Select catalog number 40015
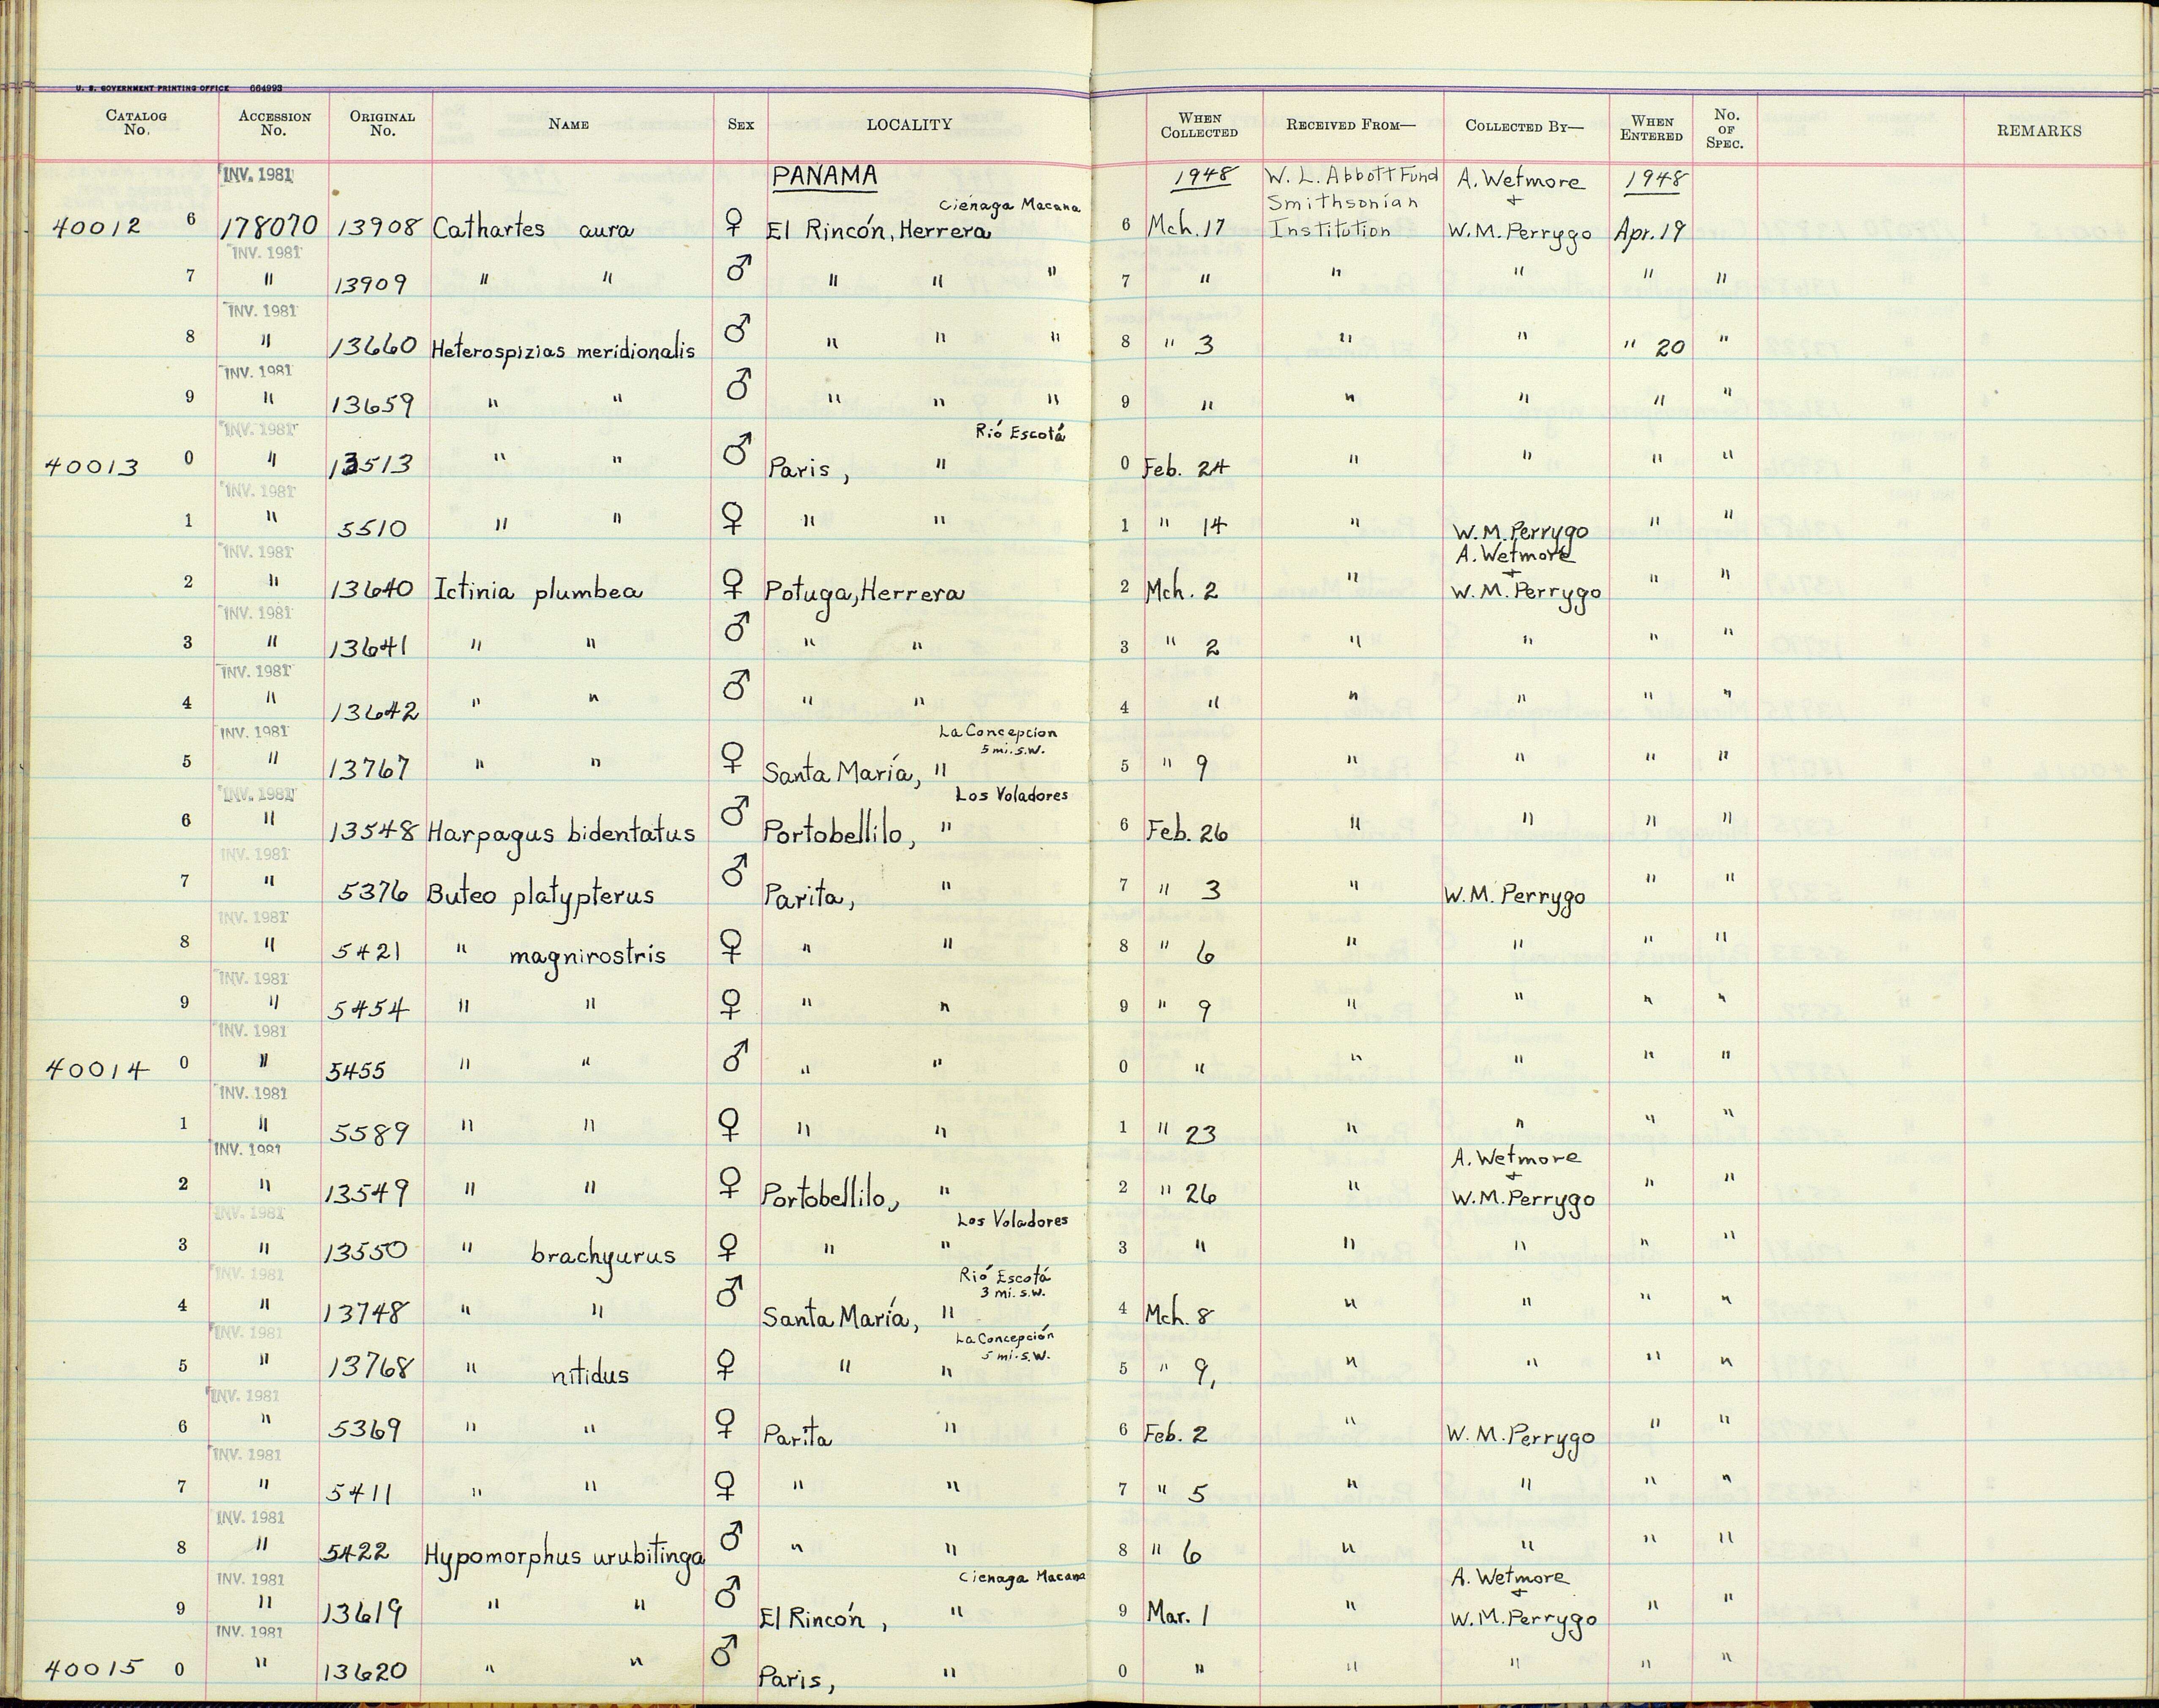 (95, 1668)
